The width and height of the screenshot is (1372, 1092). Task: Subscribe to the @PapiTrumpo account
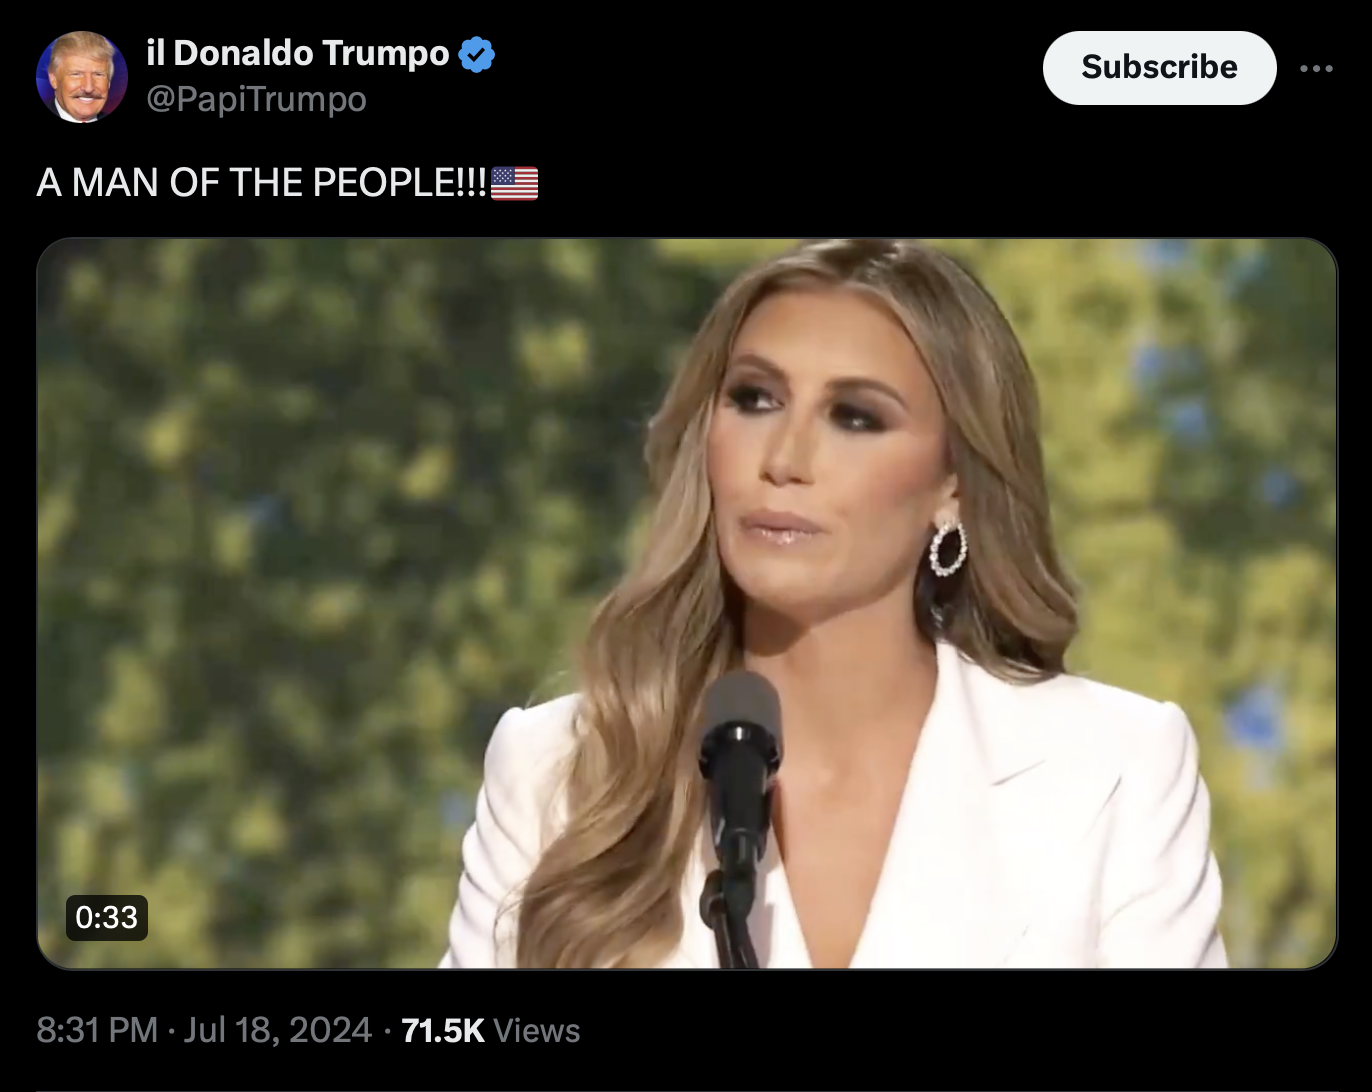[x=1159, y=67]
